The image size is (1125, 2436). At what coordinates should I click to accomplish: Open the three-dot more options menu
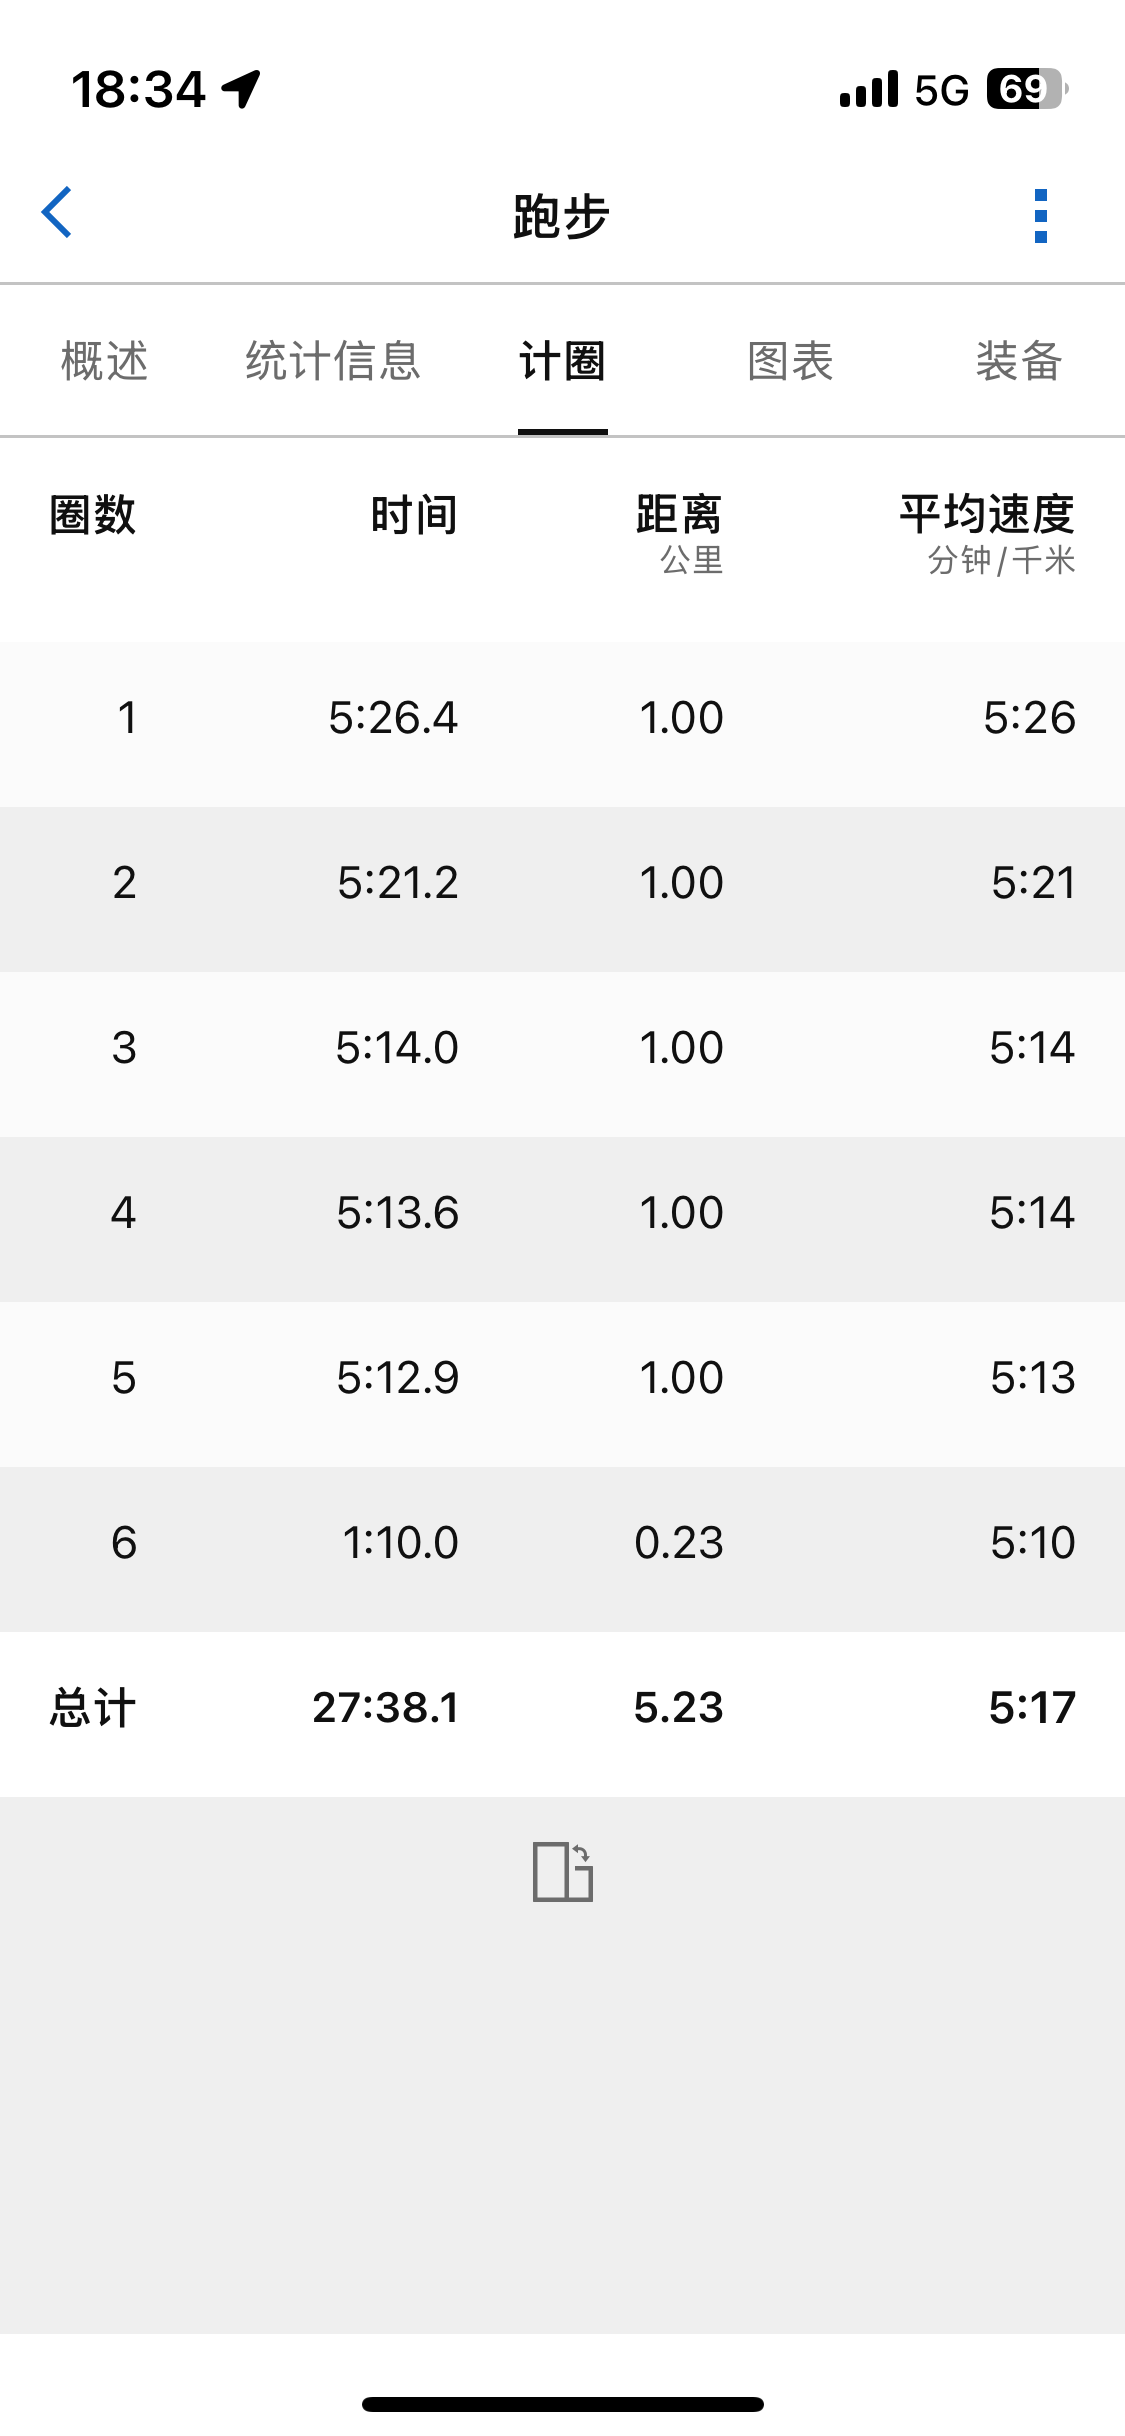click(1041, 215)
